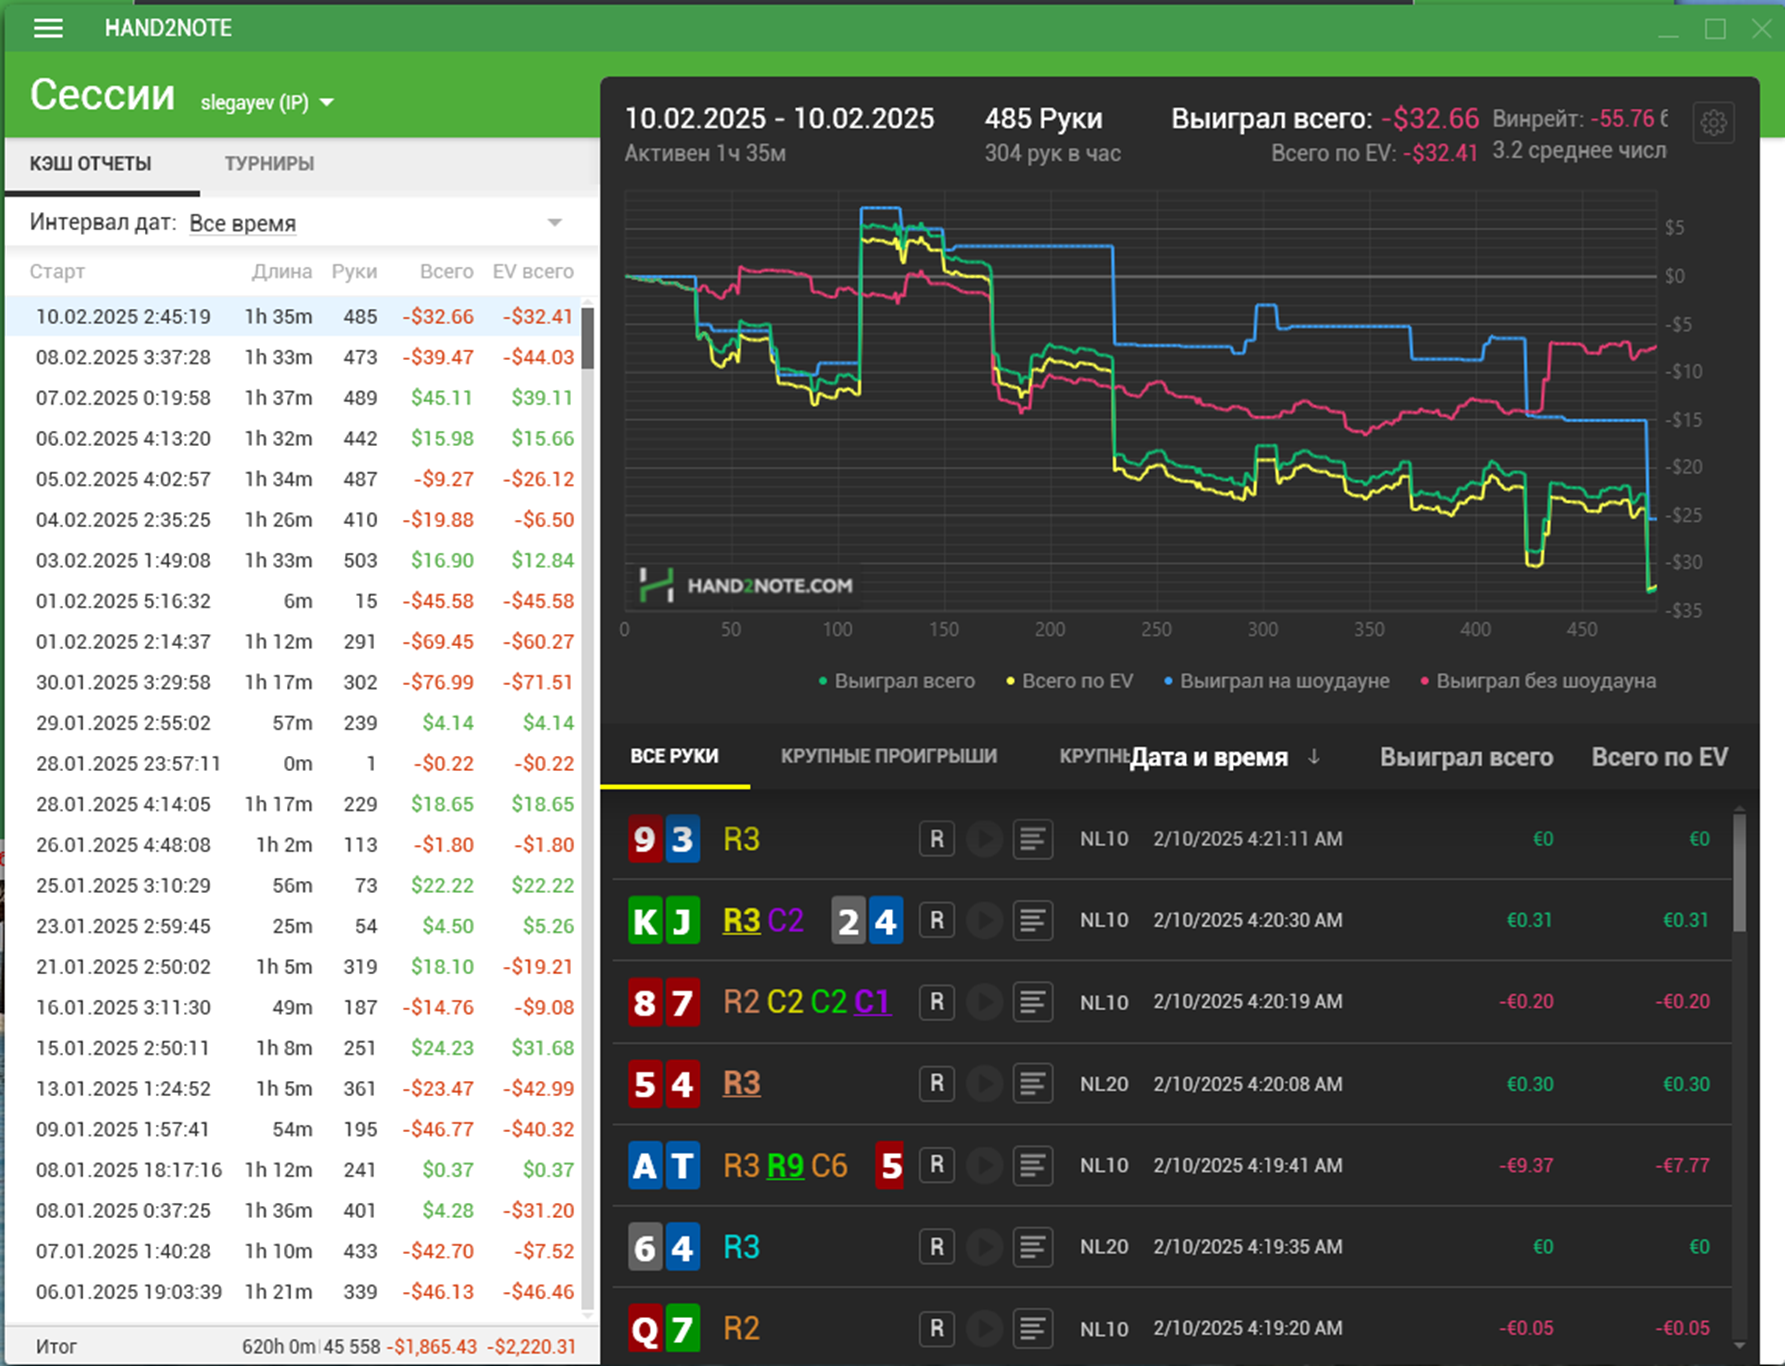The width and height of the screenshot is (1785, 1366).
Task: Select session 07.02.2025 0:19:58
Action: tap(293, 398)
